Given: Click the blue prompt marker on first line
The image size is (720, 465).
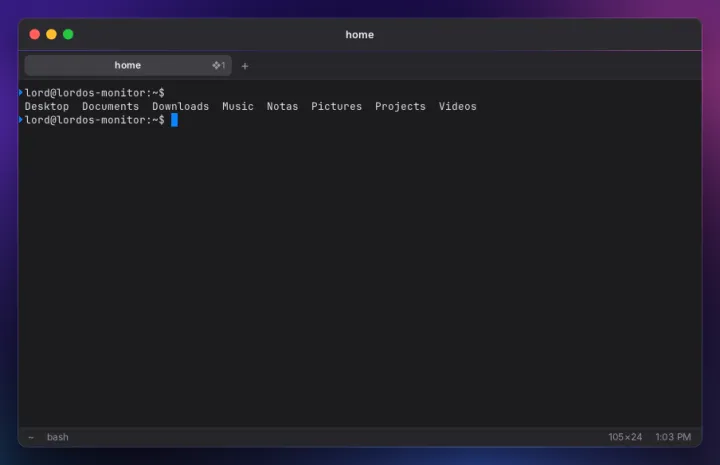Looking at the screenshot, I should tap(21, 93).
